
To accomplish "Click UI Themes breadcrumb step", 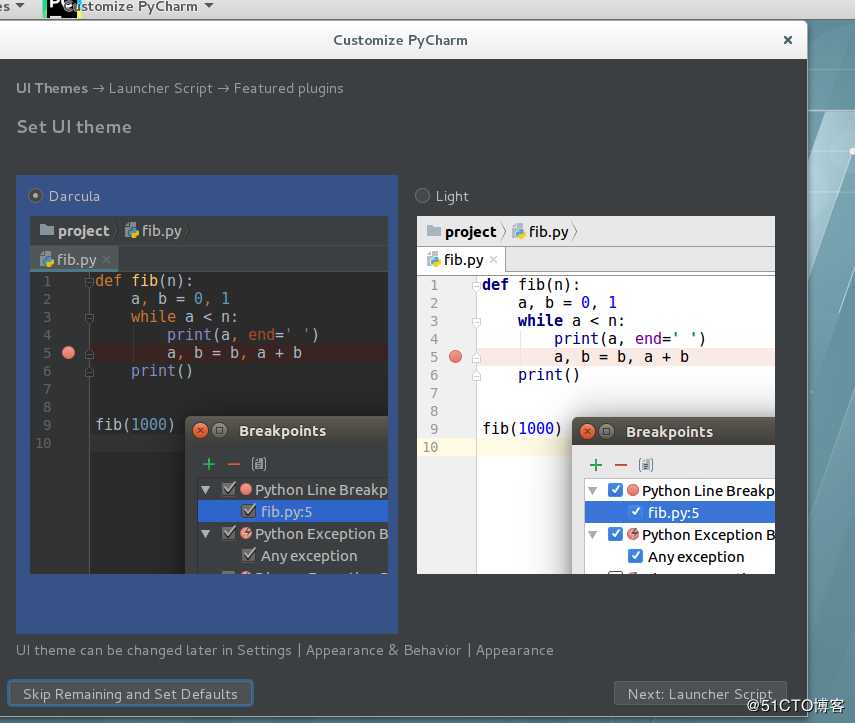I will point(52,88).
